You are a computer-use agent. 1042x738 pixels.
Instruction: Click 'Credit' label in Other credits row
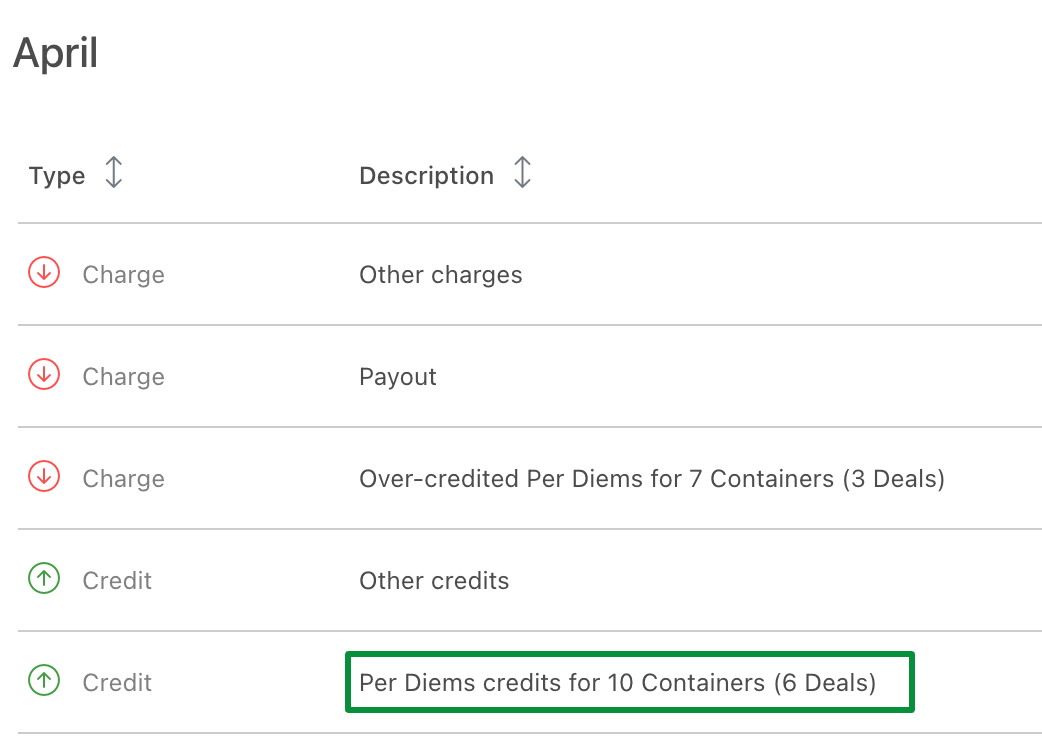click(x=117, y=581)
